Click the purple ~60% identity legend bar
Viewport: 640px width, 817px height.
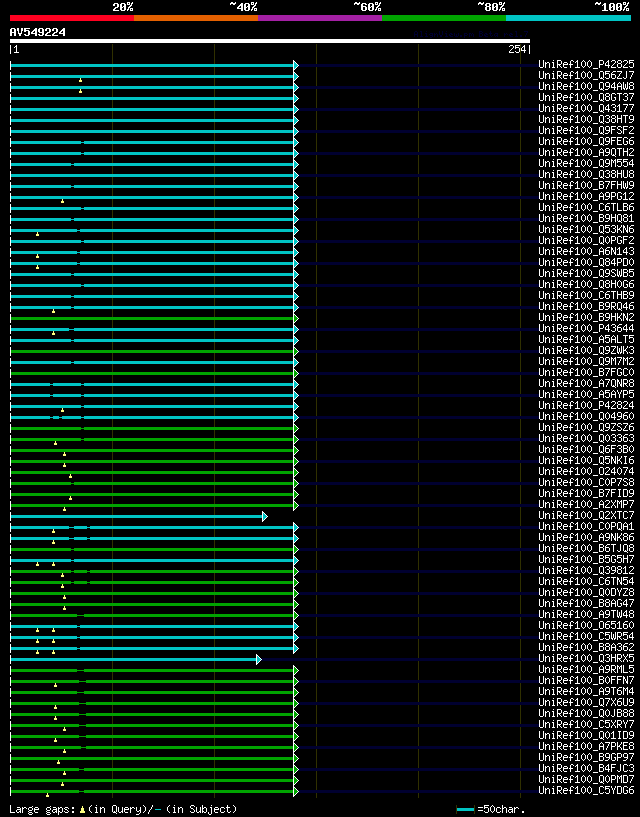point(320,18)
